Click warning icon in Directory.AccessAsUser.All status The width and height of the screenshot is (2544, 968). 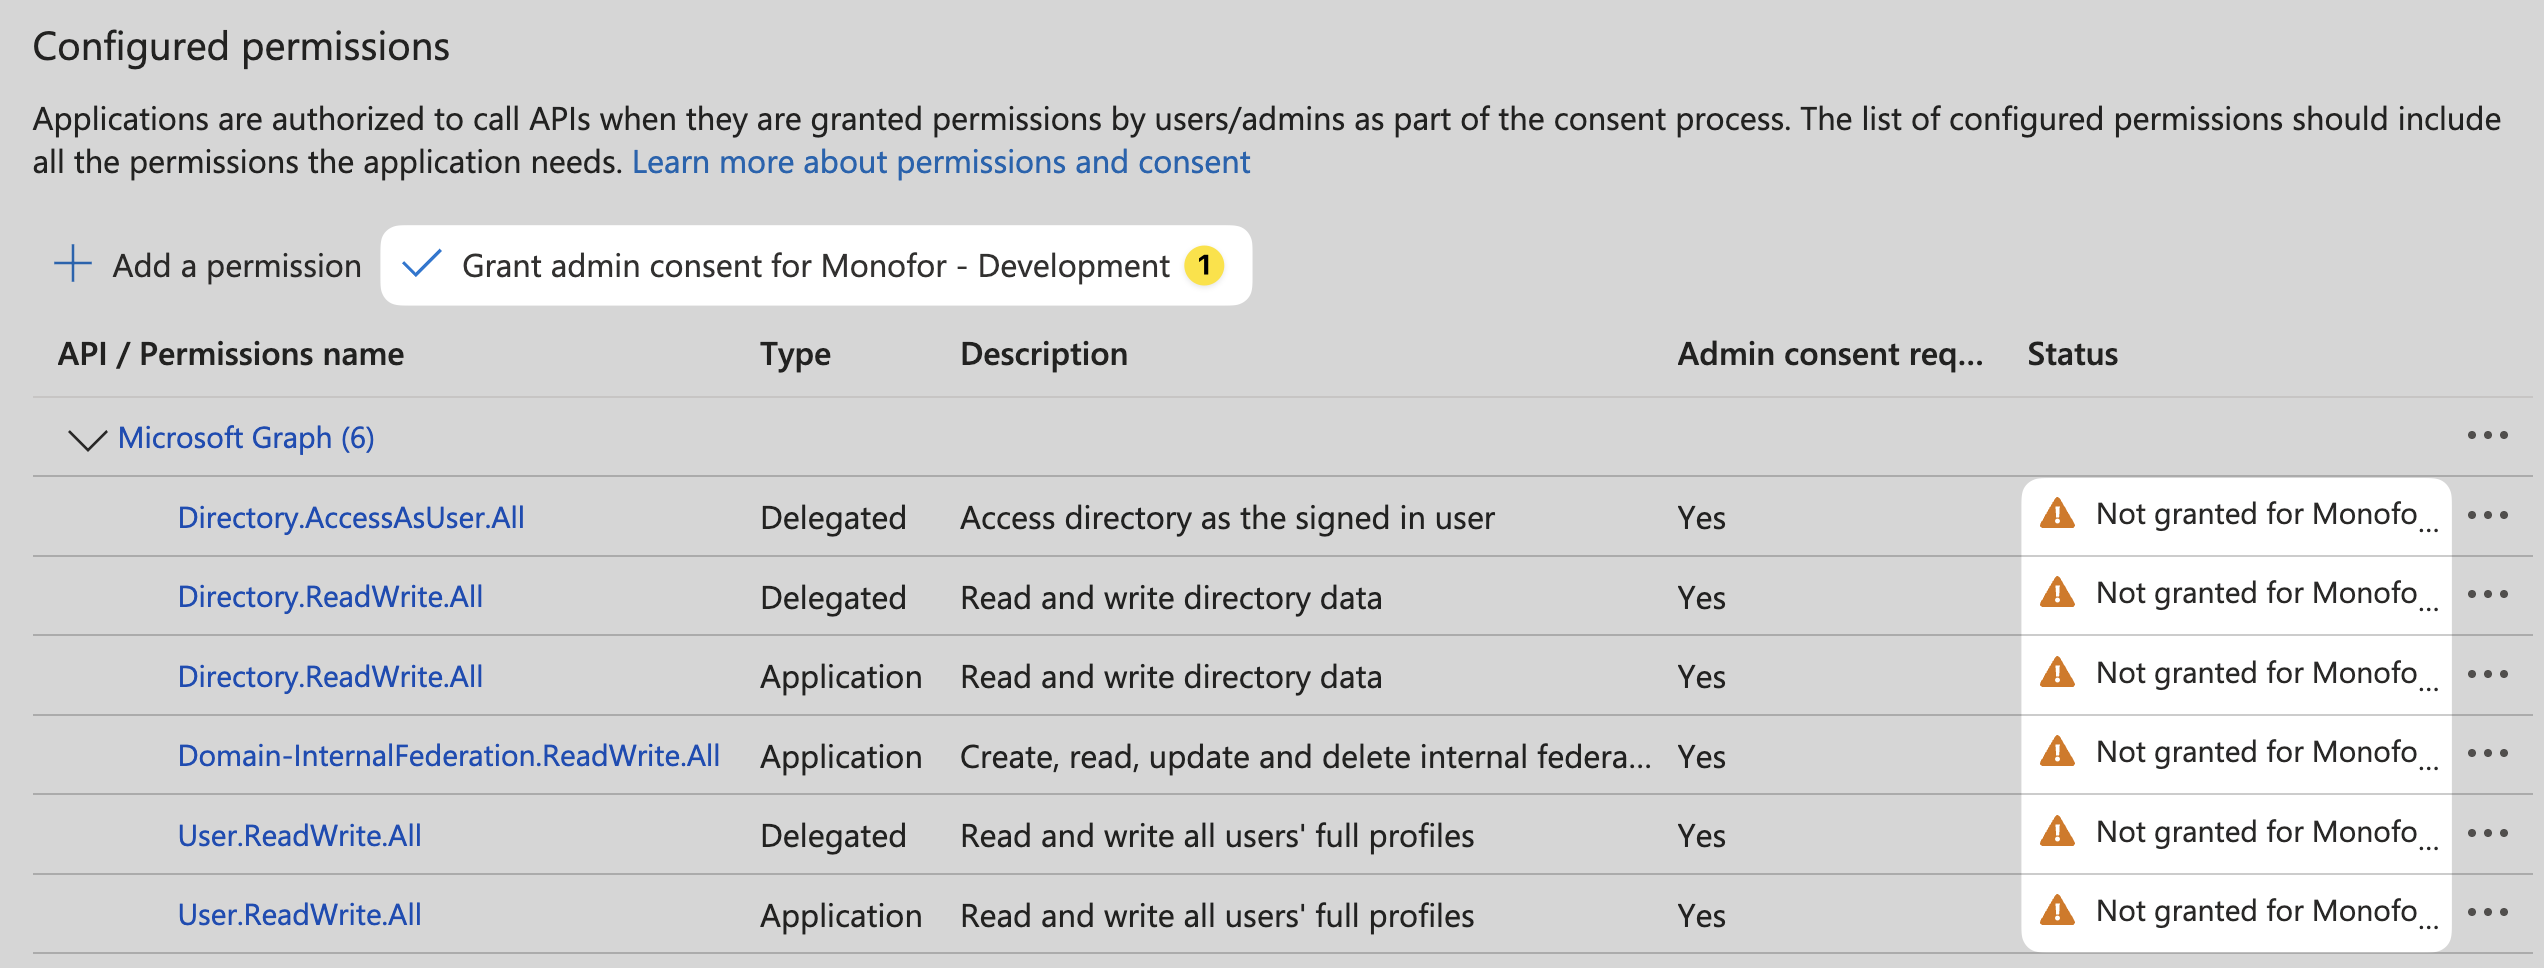2057,514
